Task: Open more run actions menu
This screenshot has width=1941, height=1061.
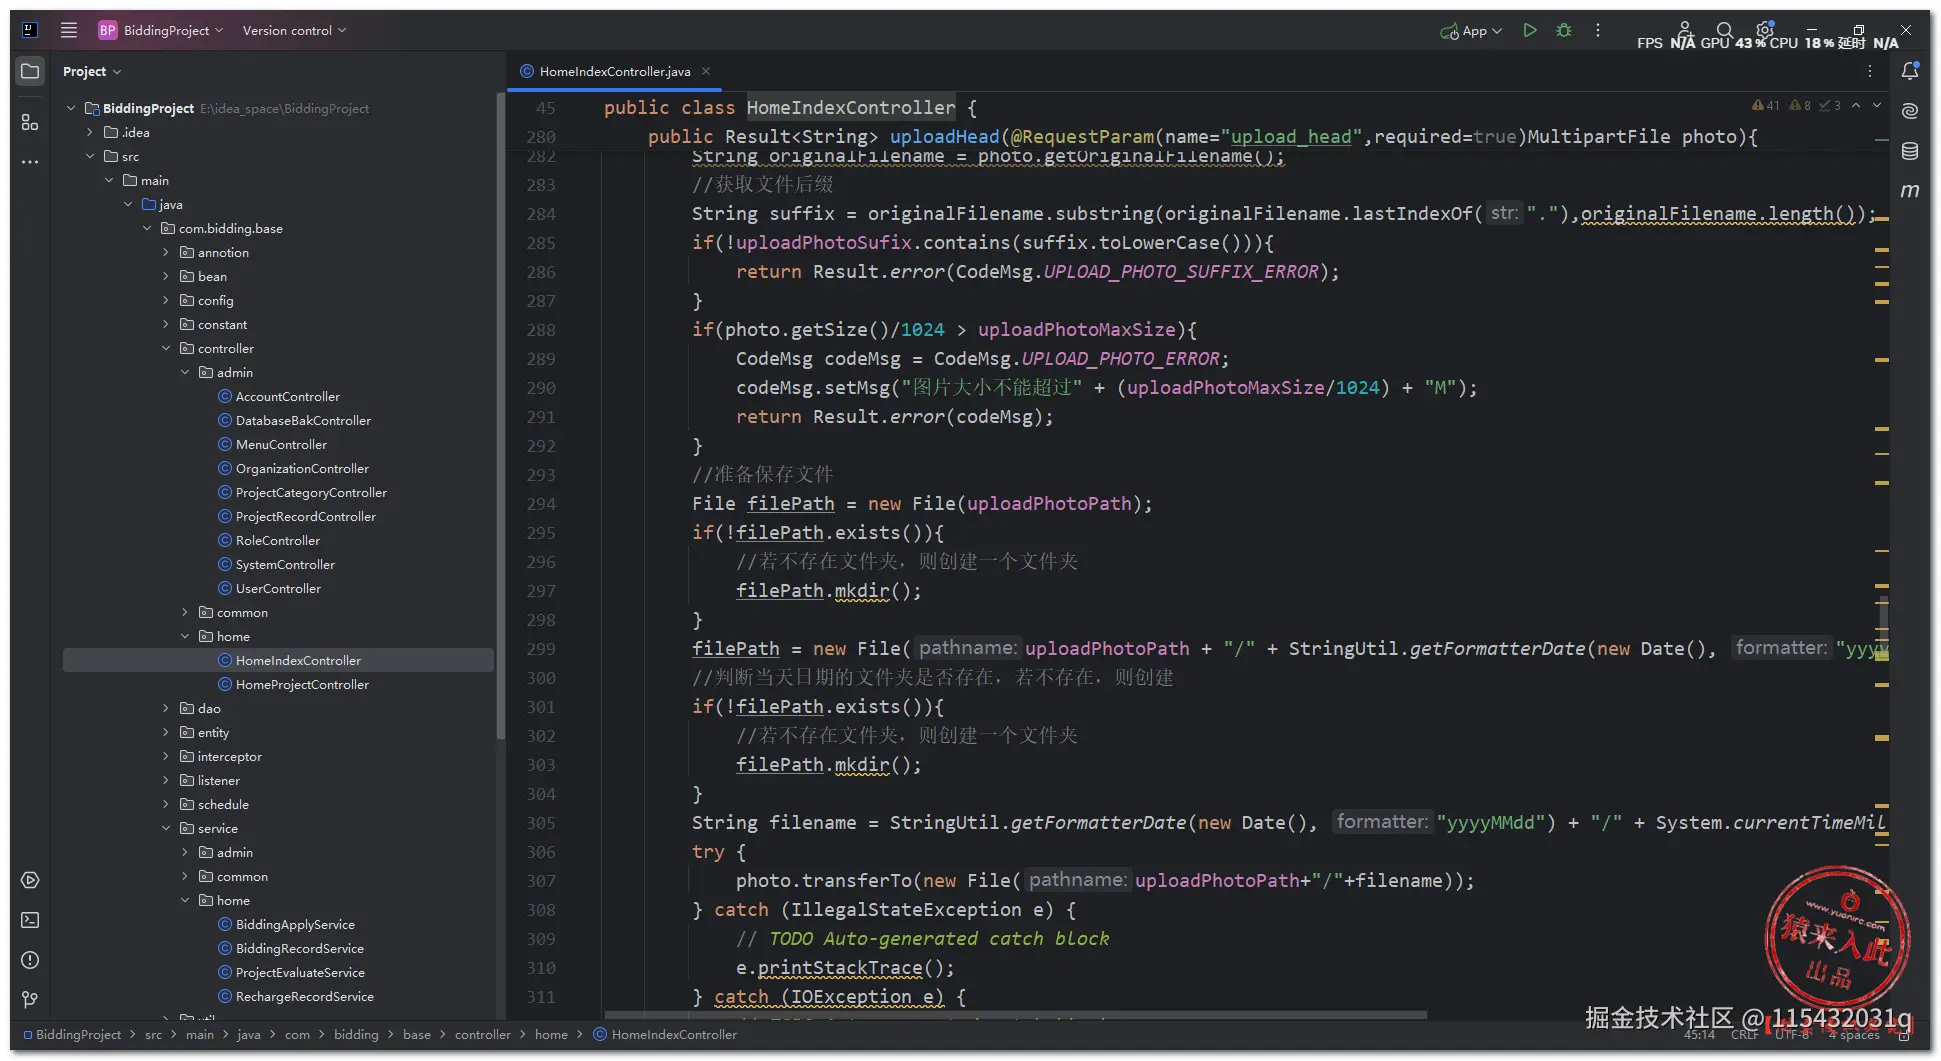Action: point(1598,30)
